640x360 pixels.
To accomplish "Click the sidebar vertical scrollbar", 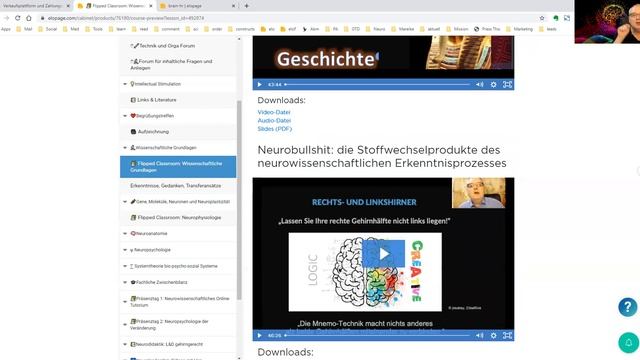I will click(239, 200).
